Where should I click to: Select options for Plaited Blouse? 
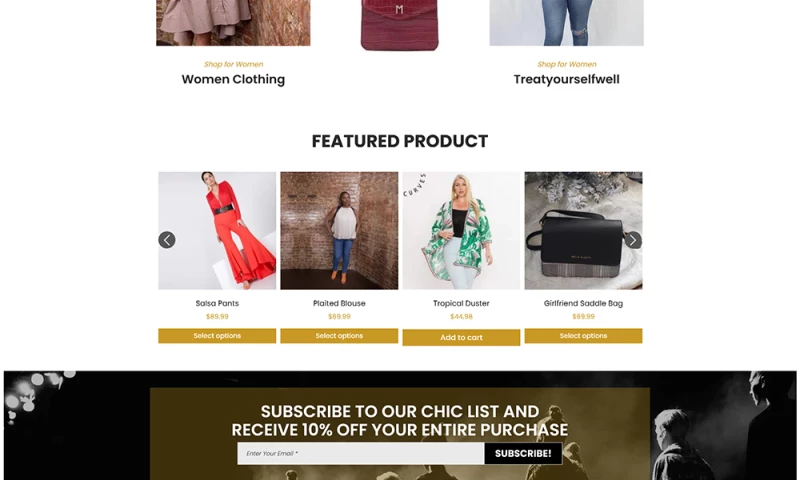click(339, 336)
